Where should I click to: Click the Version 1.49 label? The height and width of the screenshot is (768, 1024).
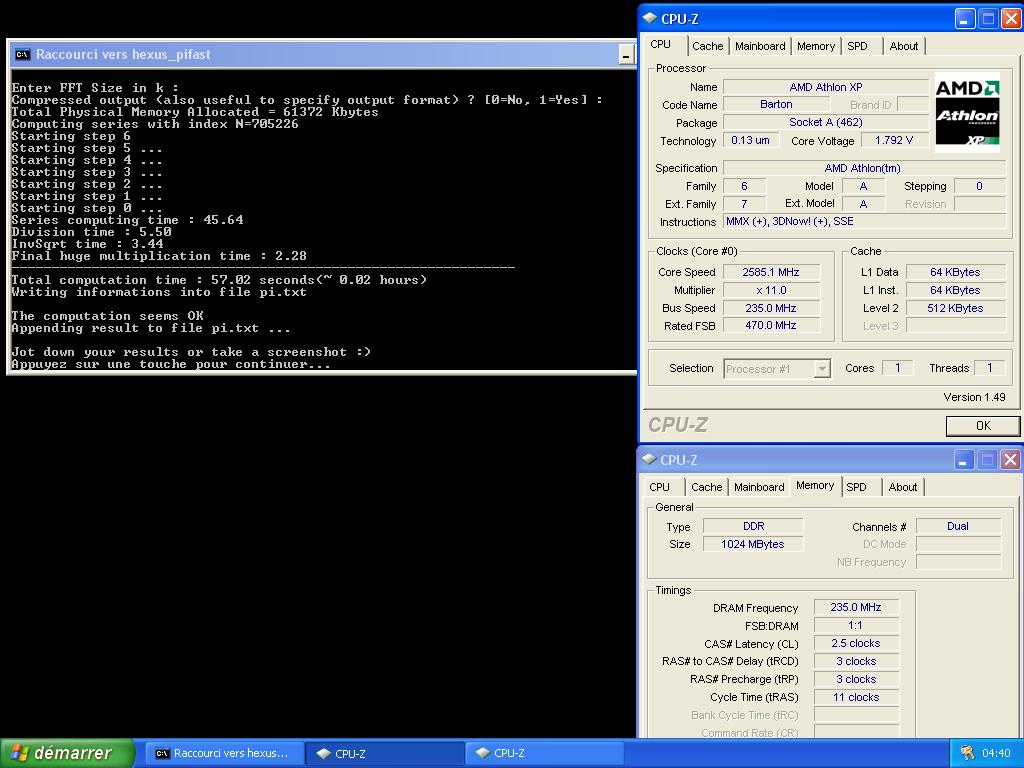coord(974,397)
